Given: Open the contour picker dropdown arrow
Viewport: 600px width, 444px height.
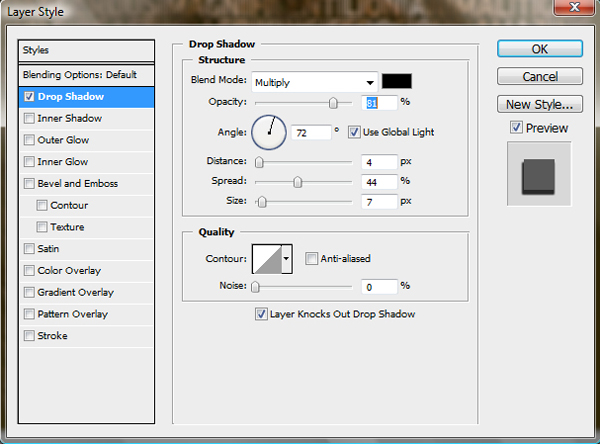Looking at the screenshot, I should pyautogui.click(x=287, y=259).
